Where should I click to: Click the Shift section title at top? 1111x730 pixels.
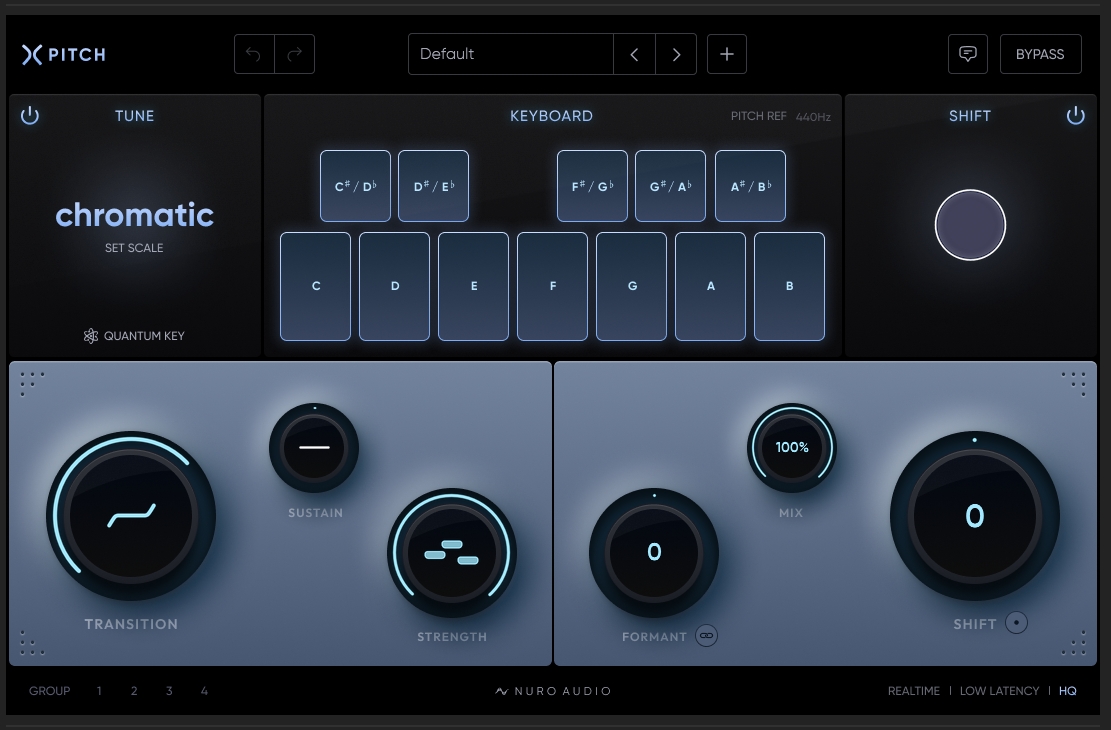[x=970, y=116]
